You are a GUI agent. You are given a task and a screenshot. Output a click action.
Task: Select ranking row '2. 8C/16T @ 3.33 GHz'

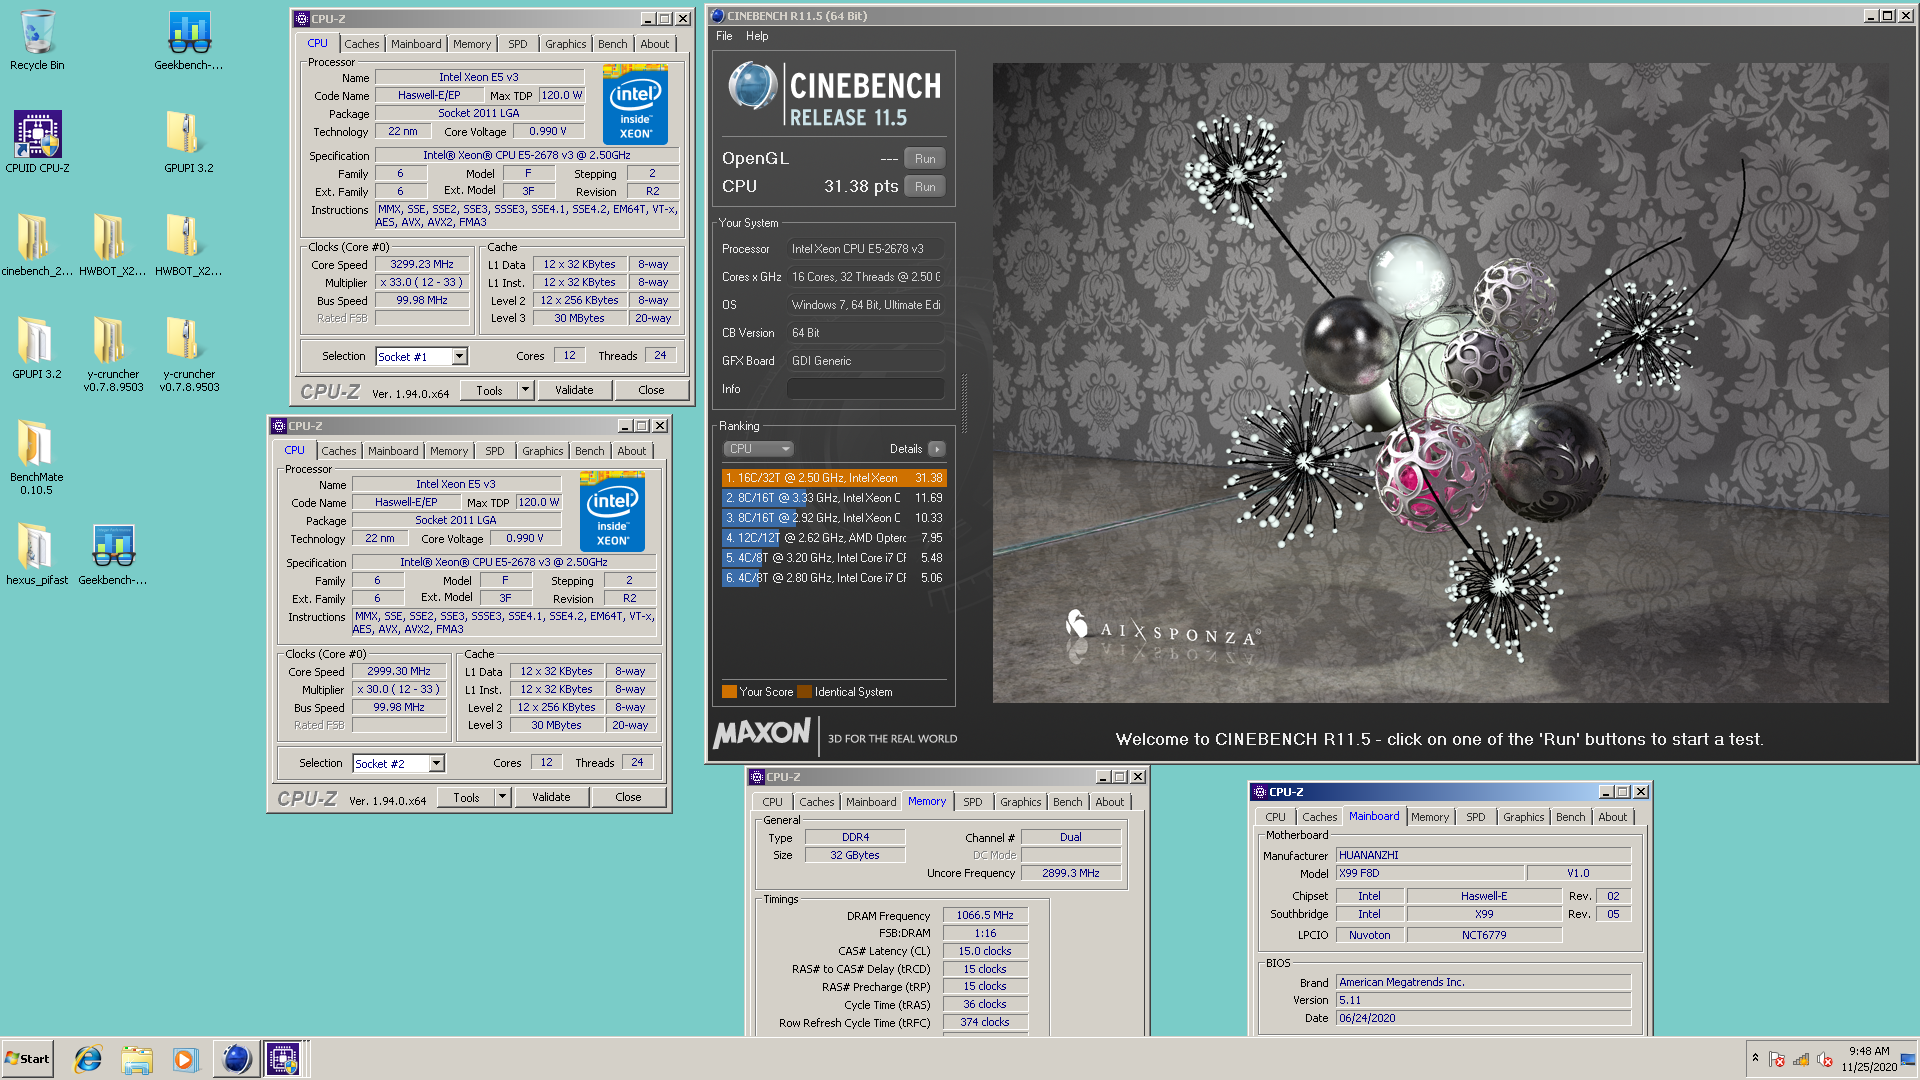834,498
